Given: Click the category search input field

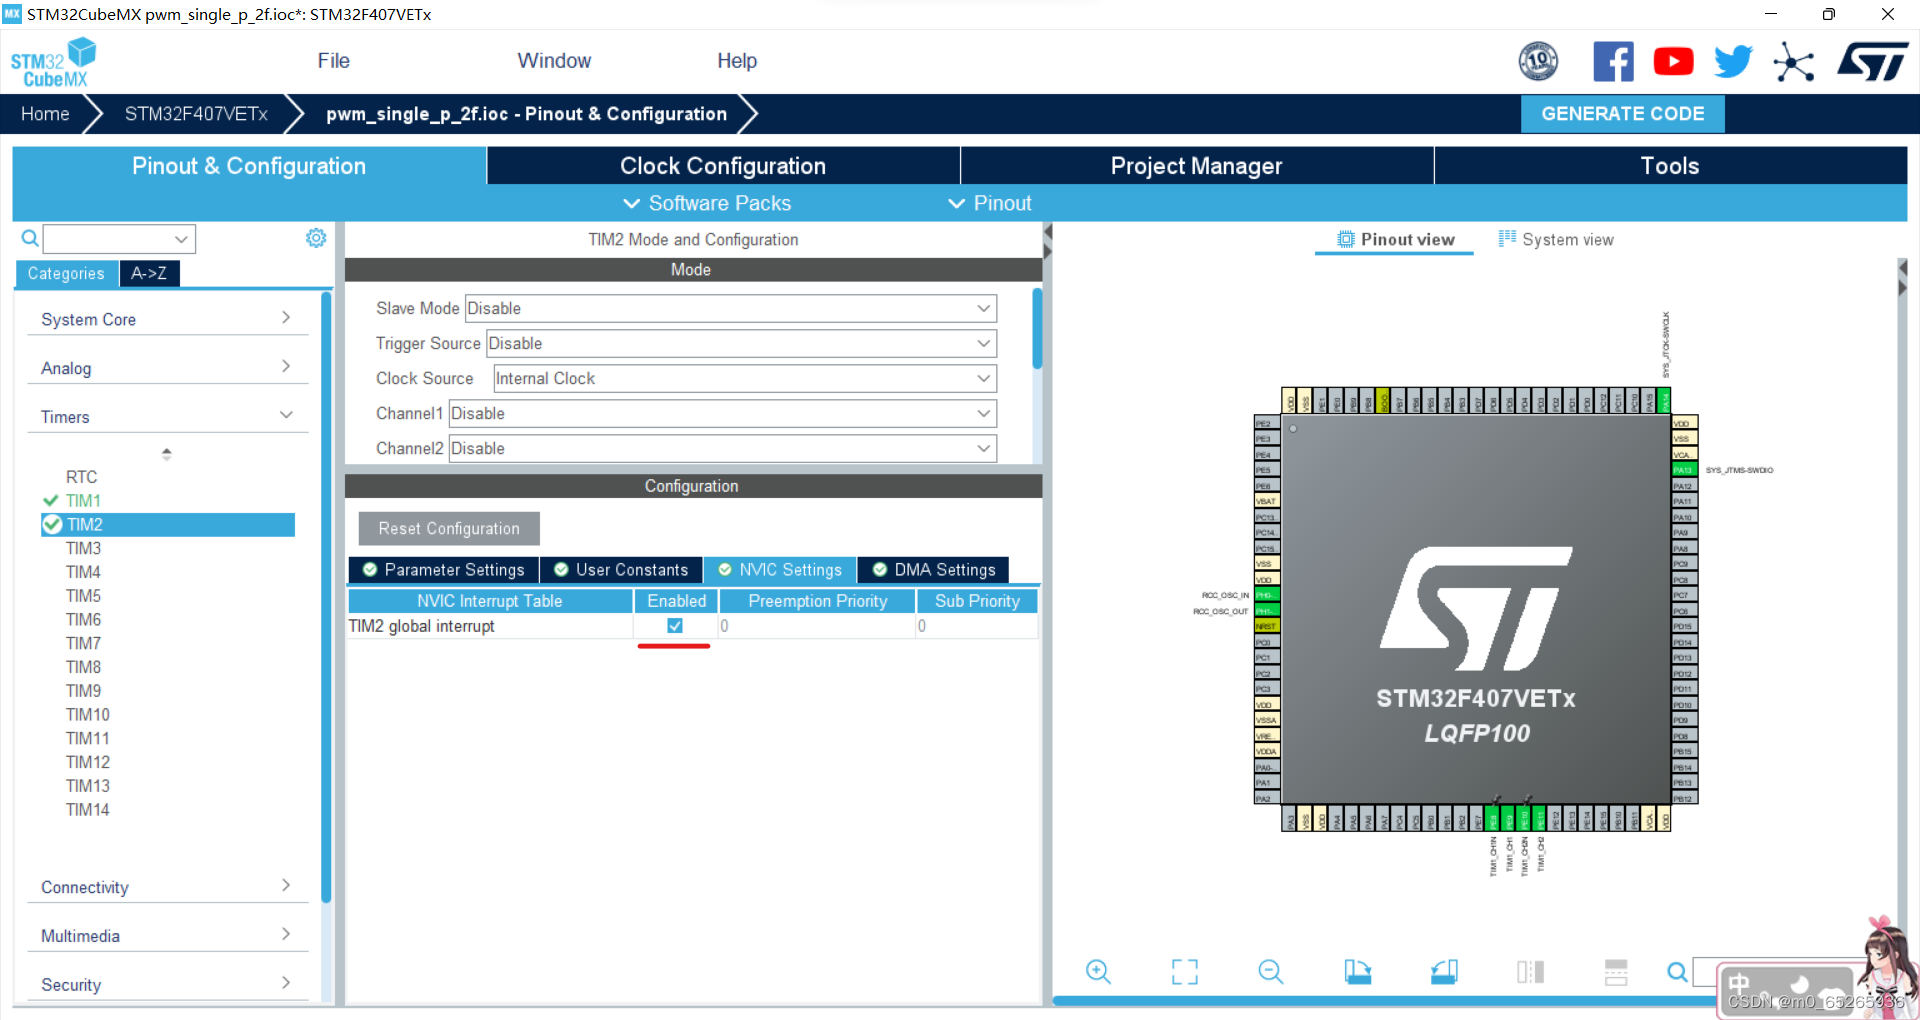Looking at the screenshot, I should point(119,238).
